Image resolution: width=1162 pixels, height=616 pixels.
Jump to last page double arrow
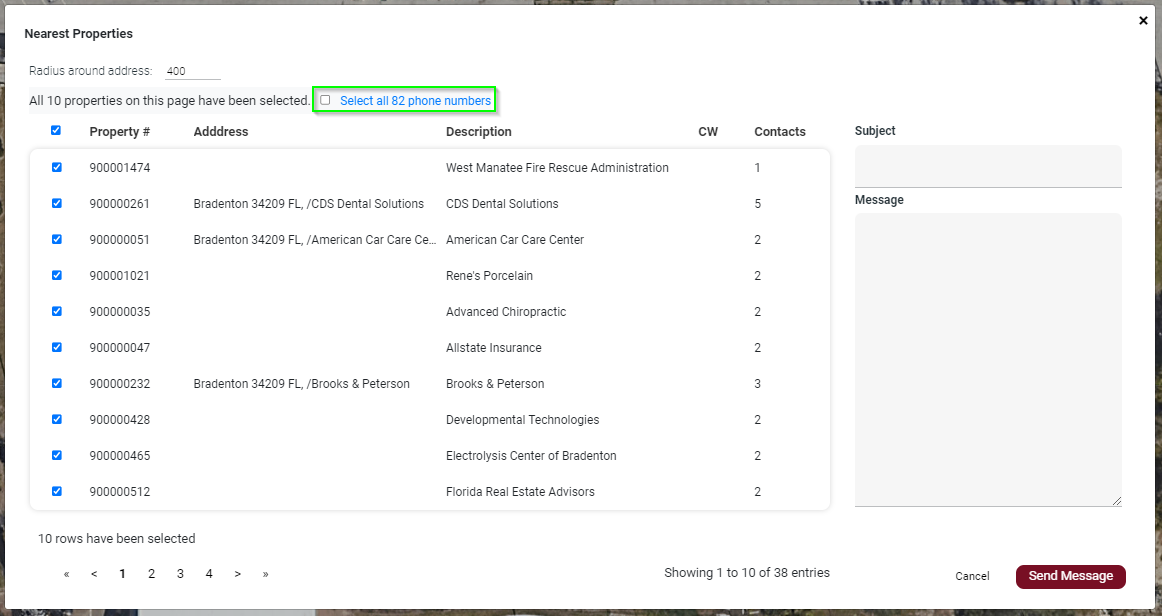click(x=266, y=574)
